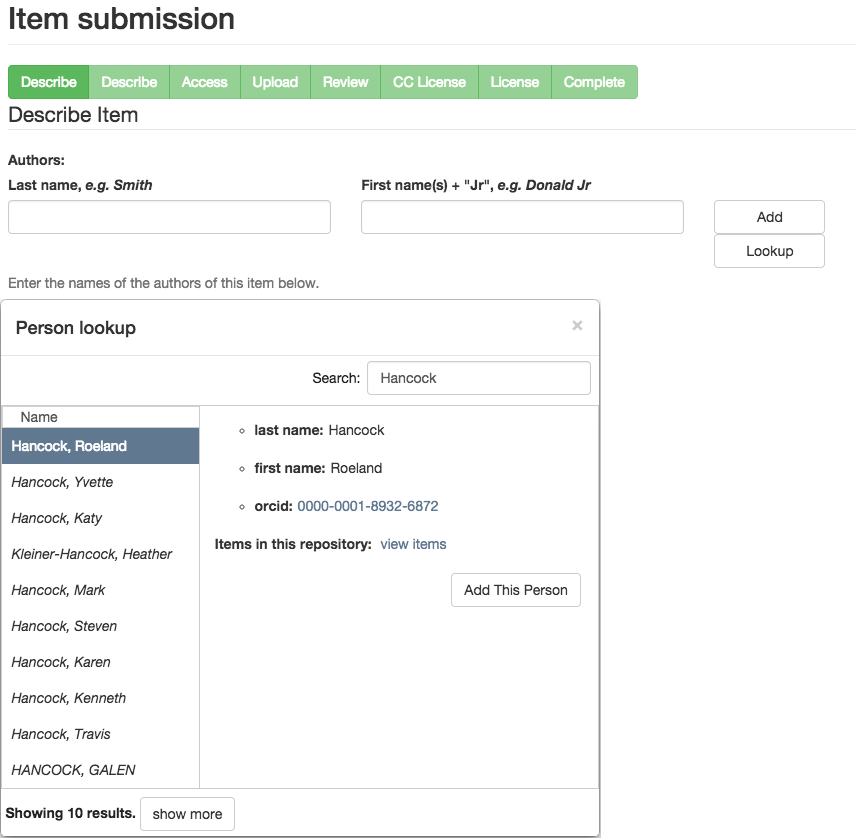Go to the Access step tab
Image resolution: width=863 pixels, height=838 pixels.
pyautogui.click(x=204, y=82)
